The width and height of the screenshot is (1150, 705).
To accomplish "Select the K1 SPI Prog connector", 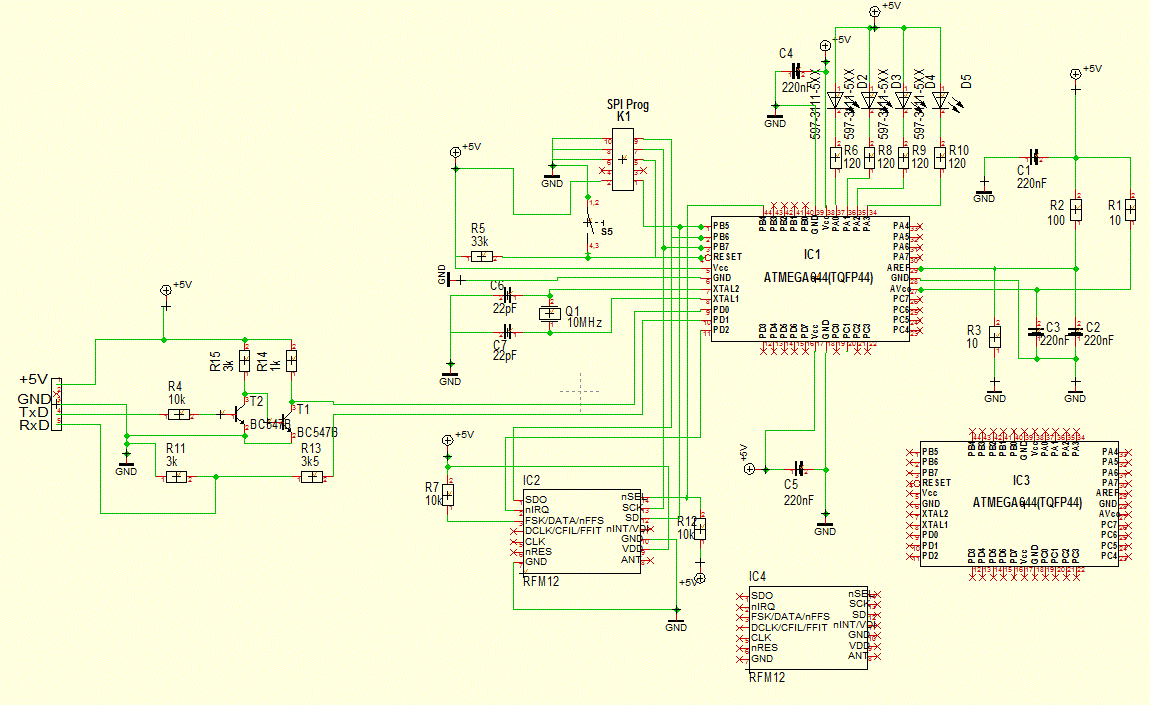I will pyautogui.click(x=623, y=159).
